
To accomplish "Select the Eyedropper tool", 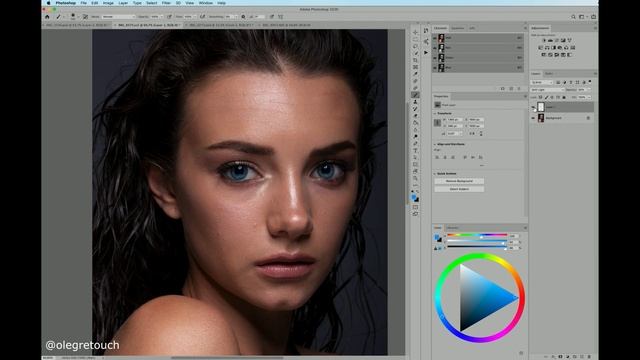I will [x=416, y=74].
